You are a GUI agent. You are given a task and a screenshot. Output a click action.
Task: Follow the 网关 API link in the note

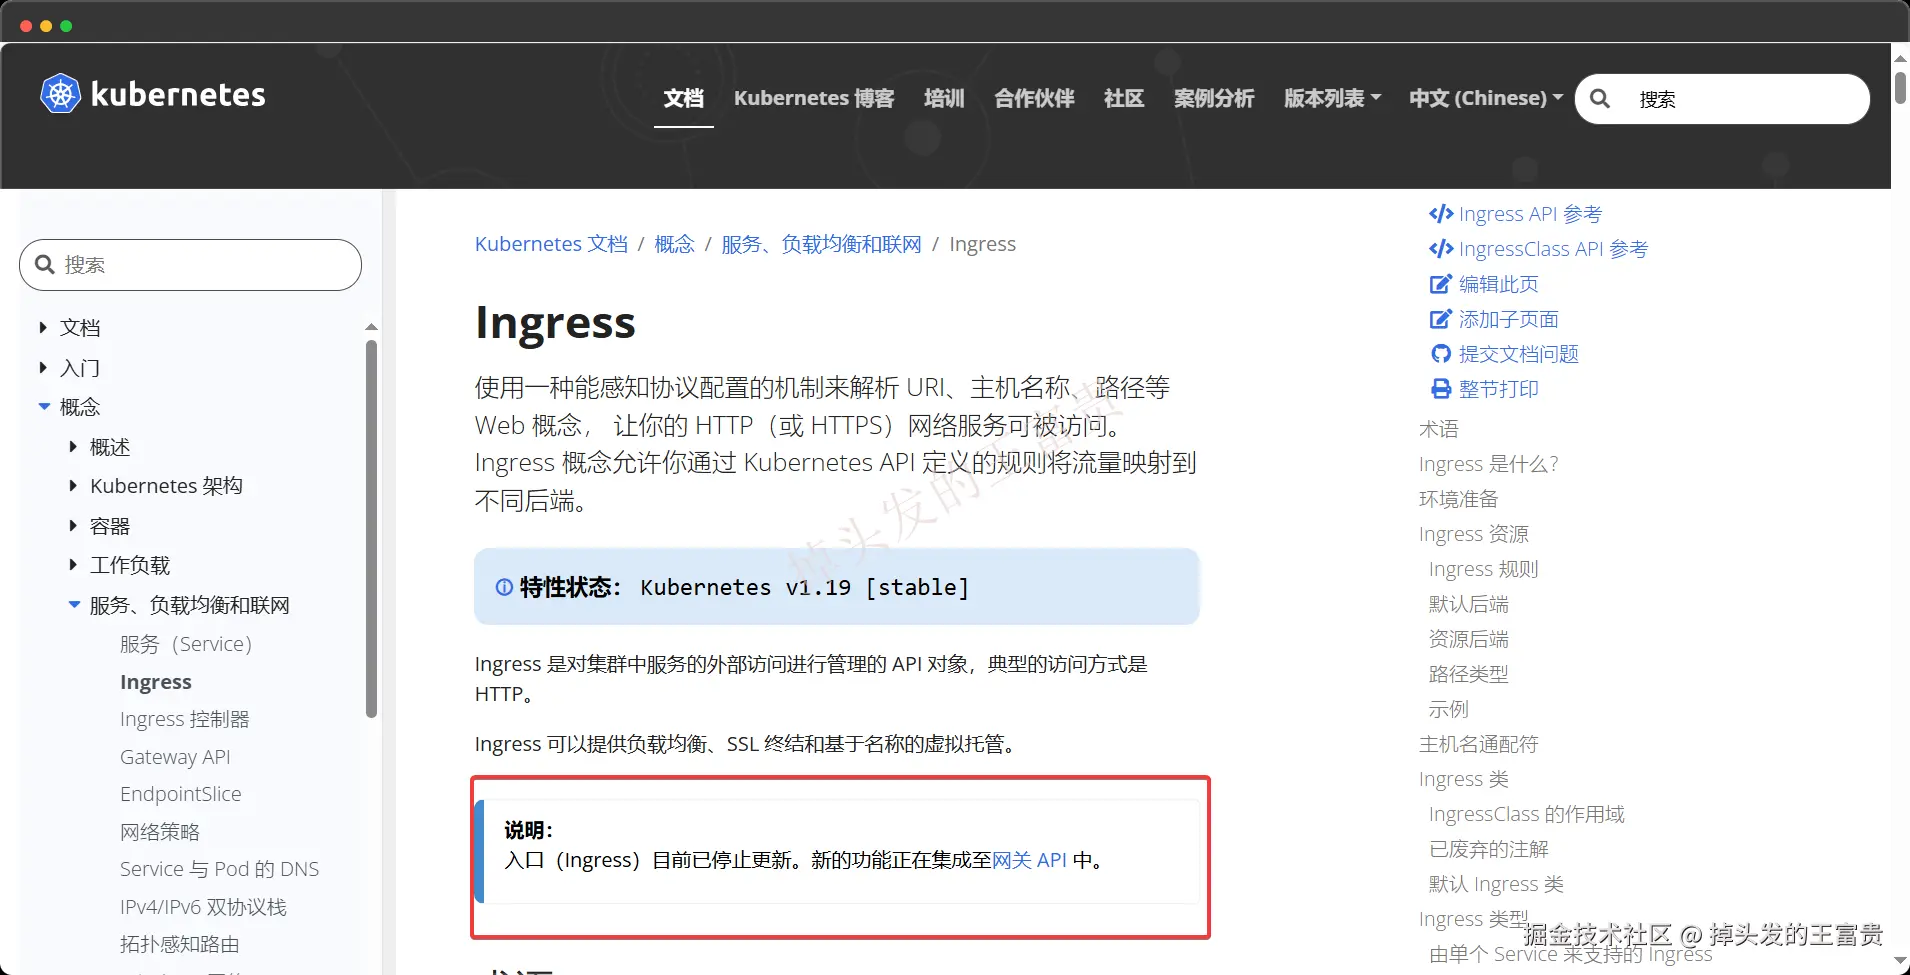click(1029, 860)
